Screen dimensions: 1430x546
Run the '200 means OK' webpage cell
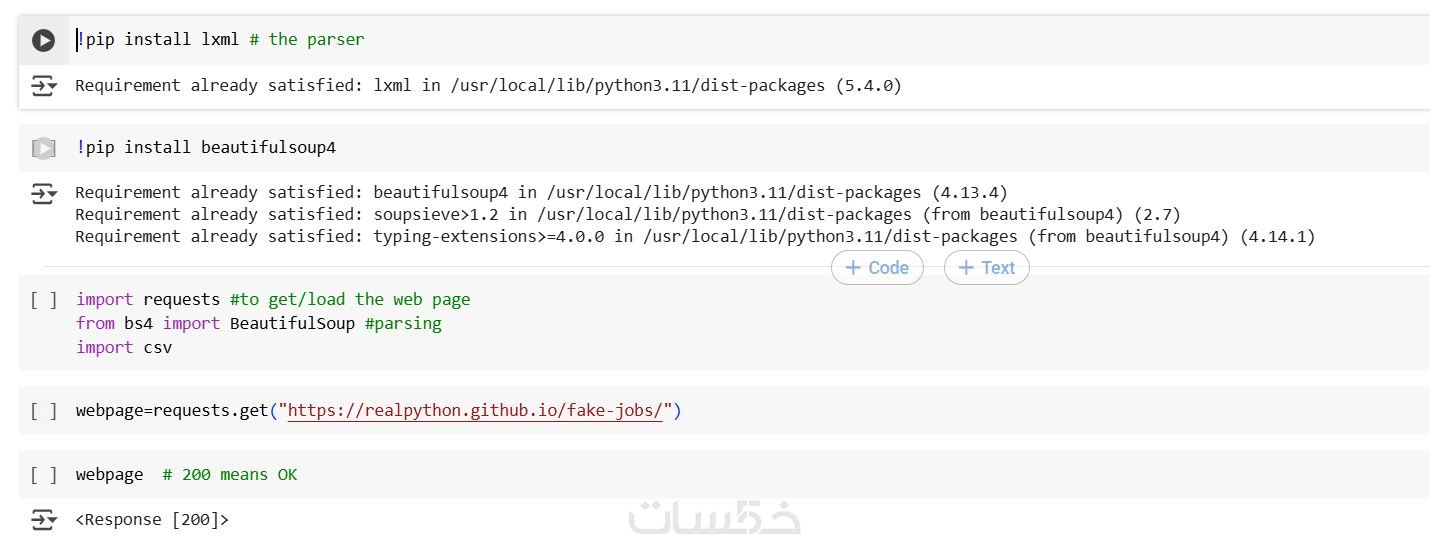(x=43, y=475)
